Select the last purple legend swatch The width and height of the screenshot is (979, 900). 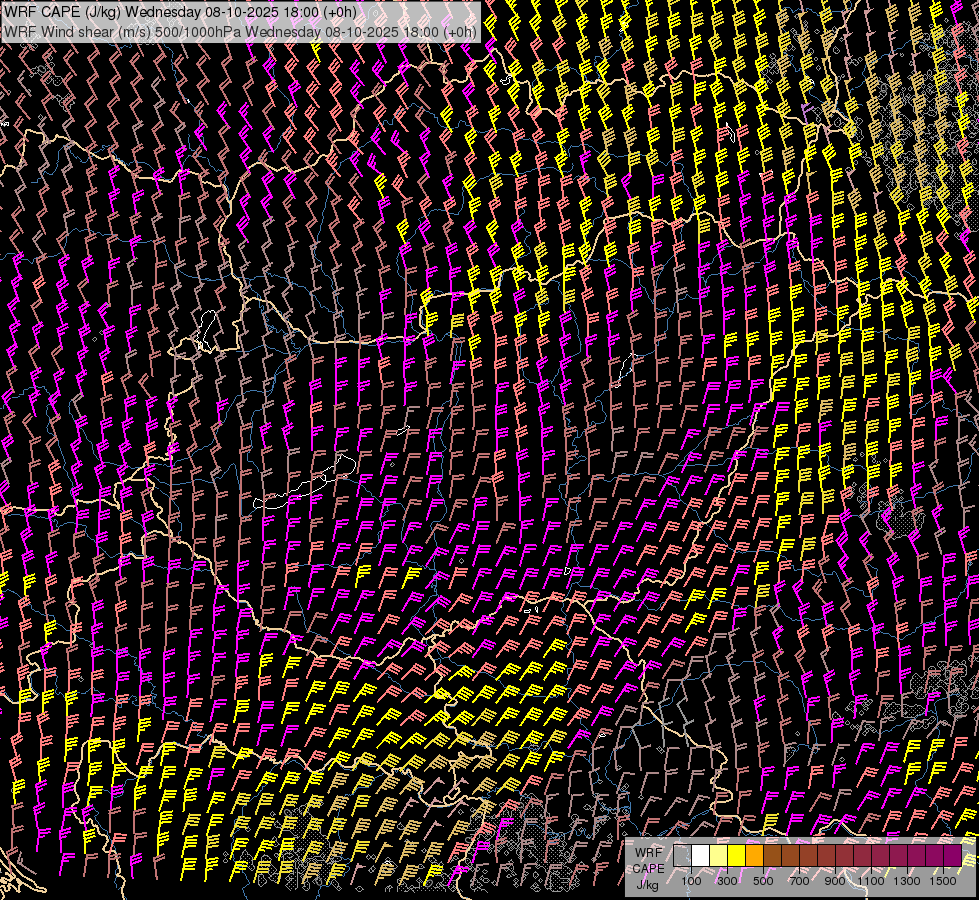tap(953, 856)
